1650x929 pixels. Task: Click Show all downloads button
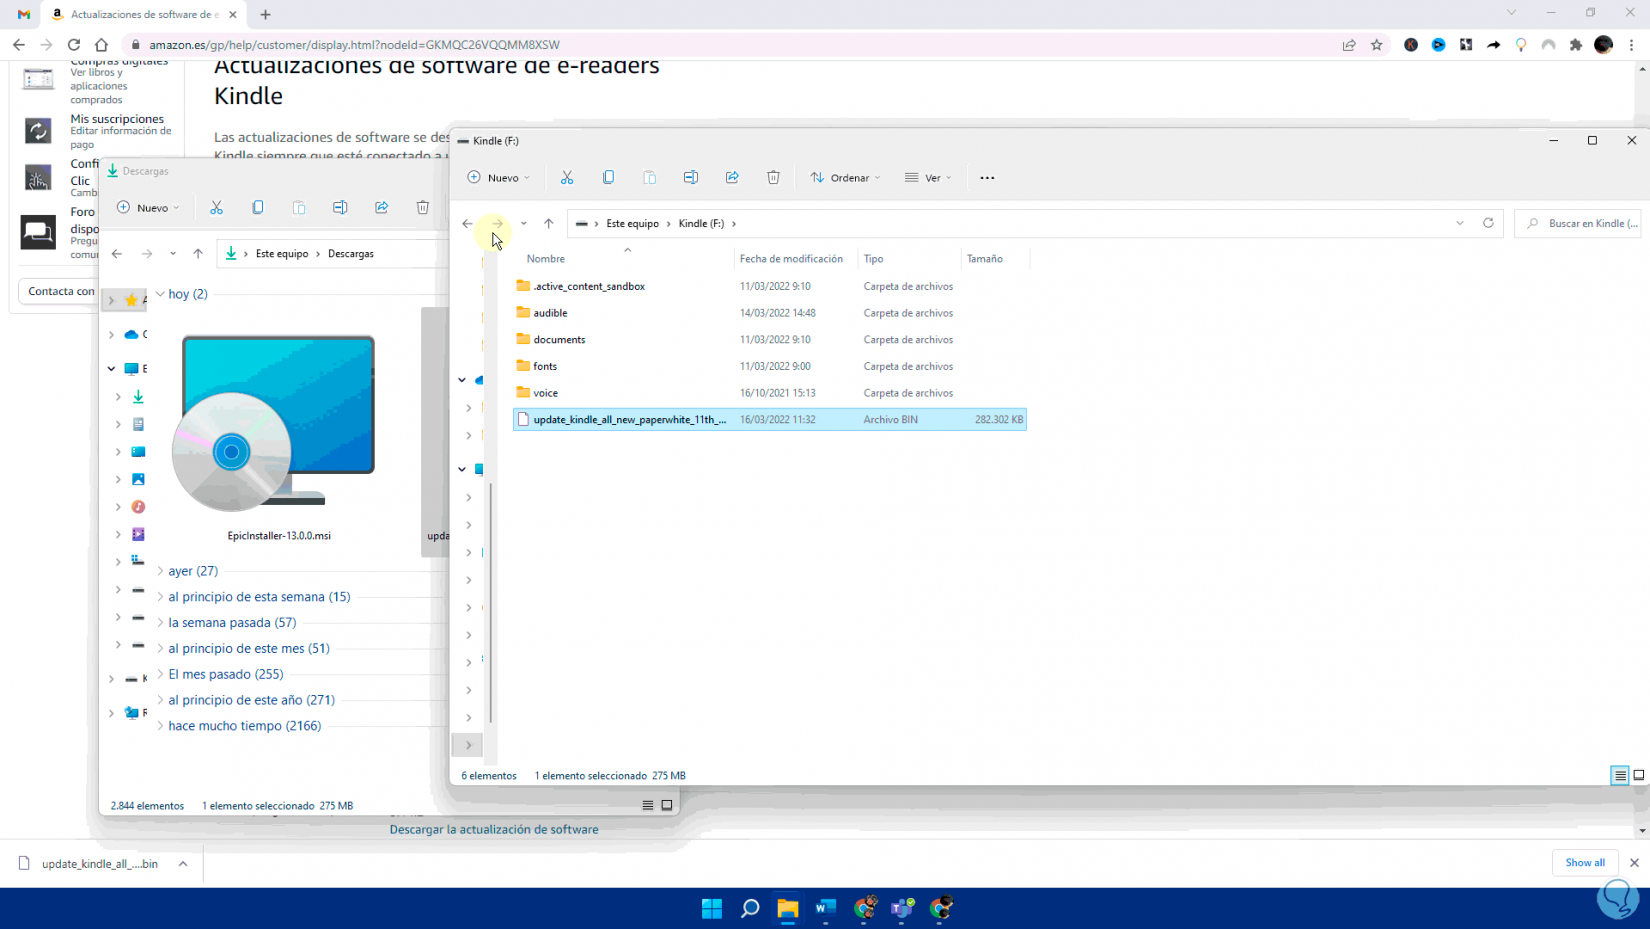(x=1585, y=862)
